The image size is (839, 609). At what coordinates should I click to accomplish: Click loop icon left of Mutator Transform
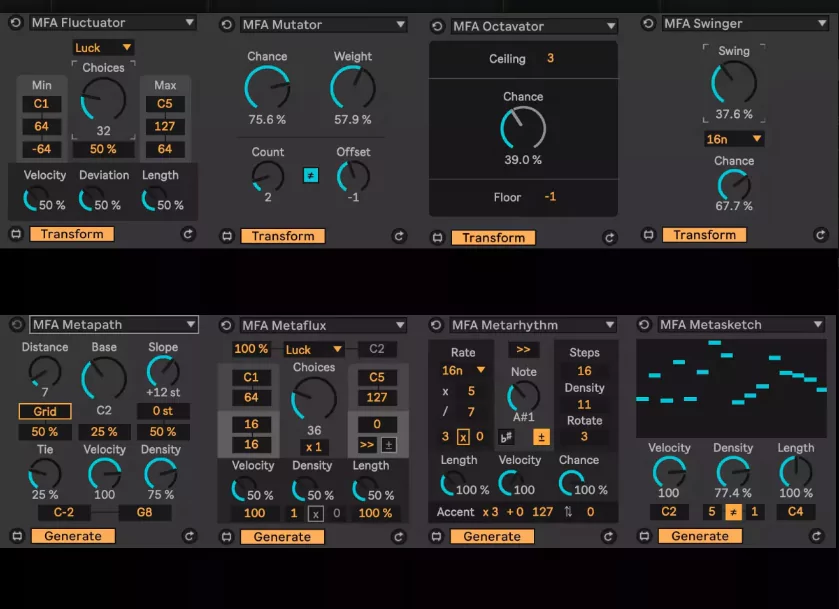227,236
